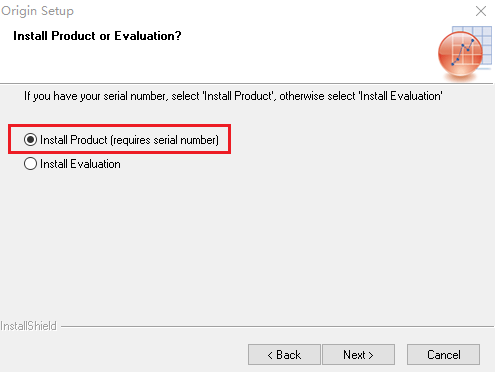
Task: Click the Origin Setup title bar text
Action: point(37,11)
